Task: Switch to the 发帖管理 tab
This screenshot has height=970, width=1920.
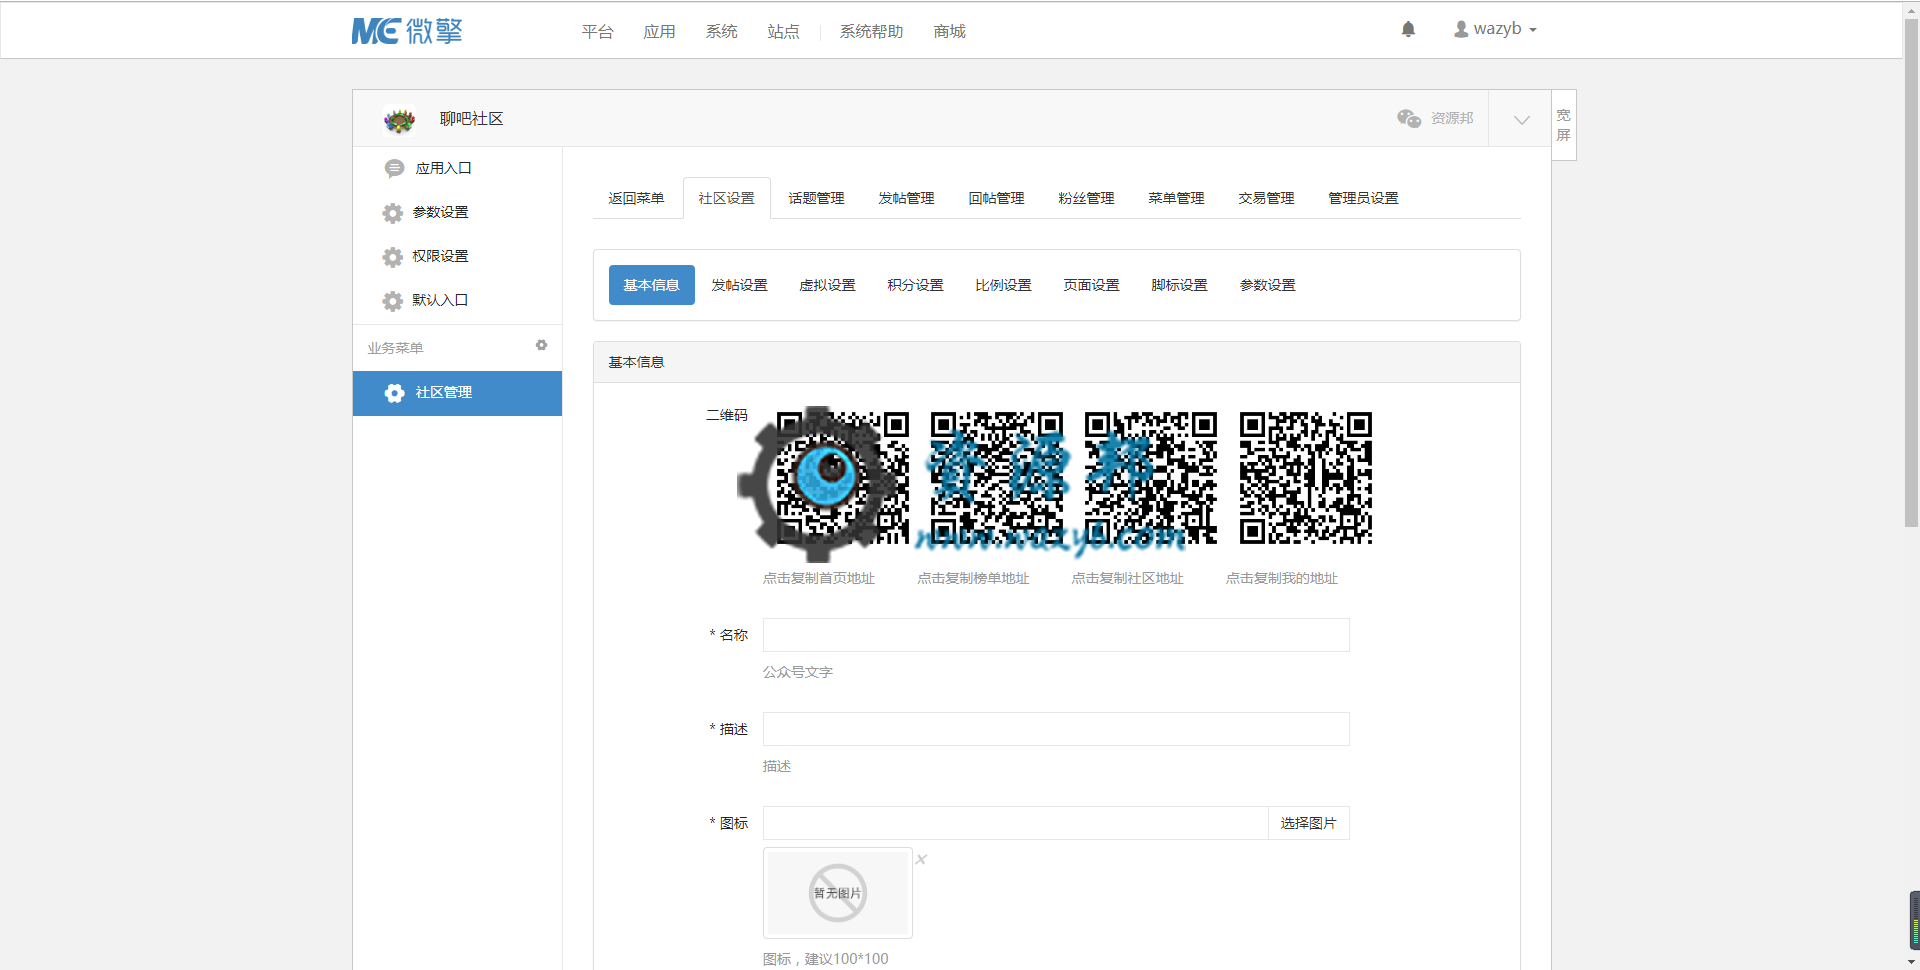Action: [906, 198]
